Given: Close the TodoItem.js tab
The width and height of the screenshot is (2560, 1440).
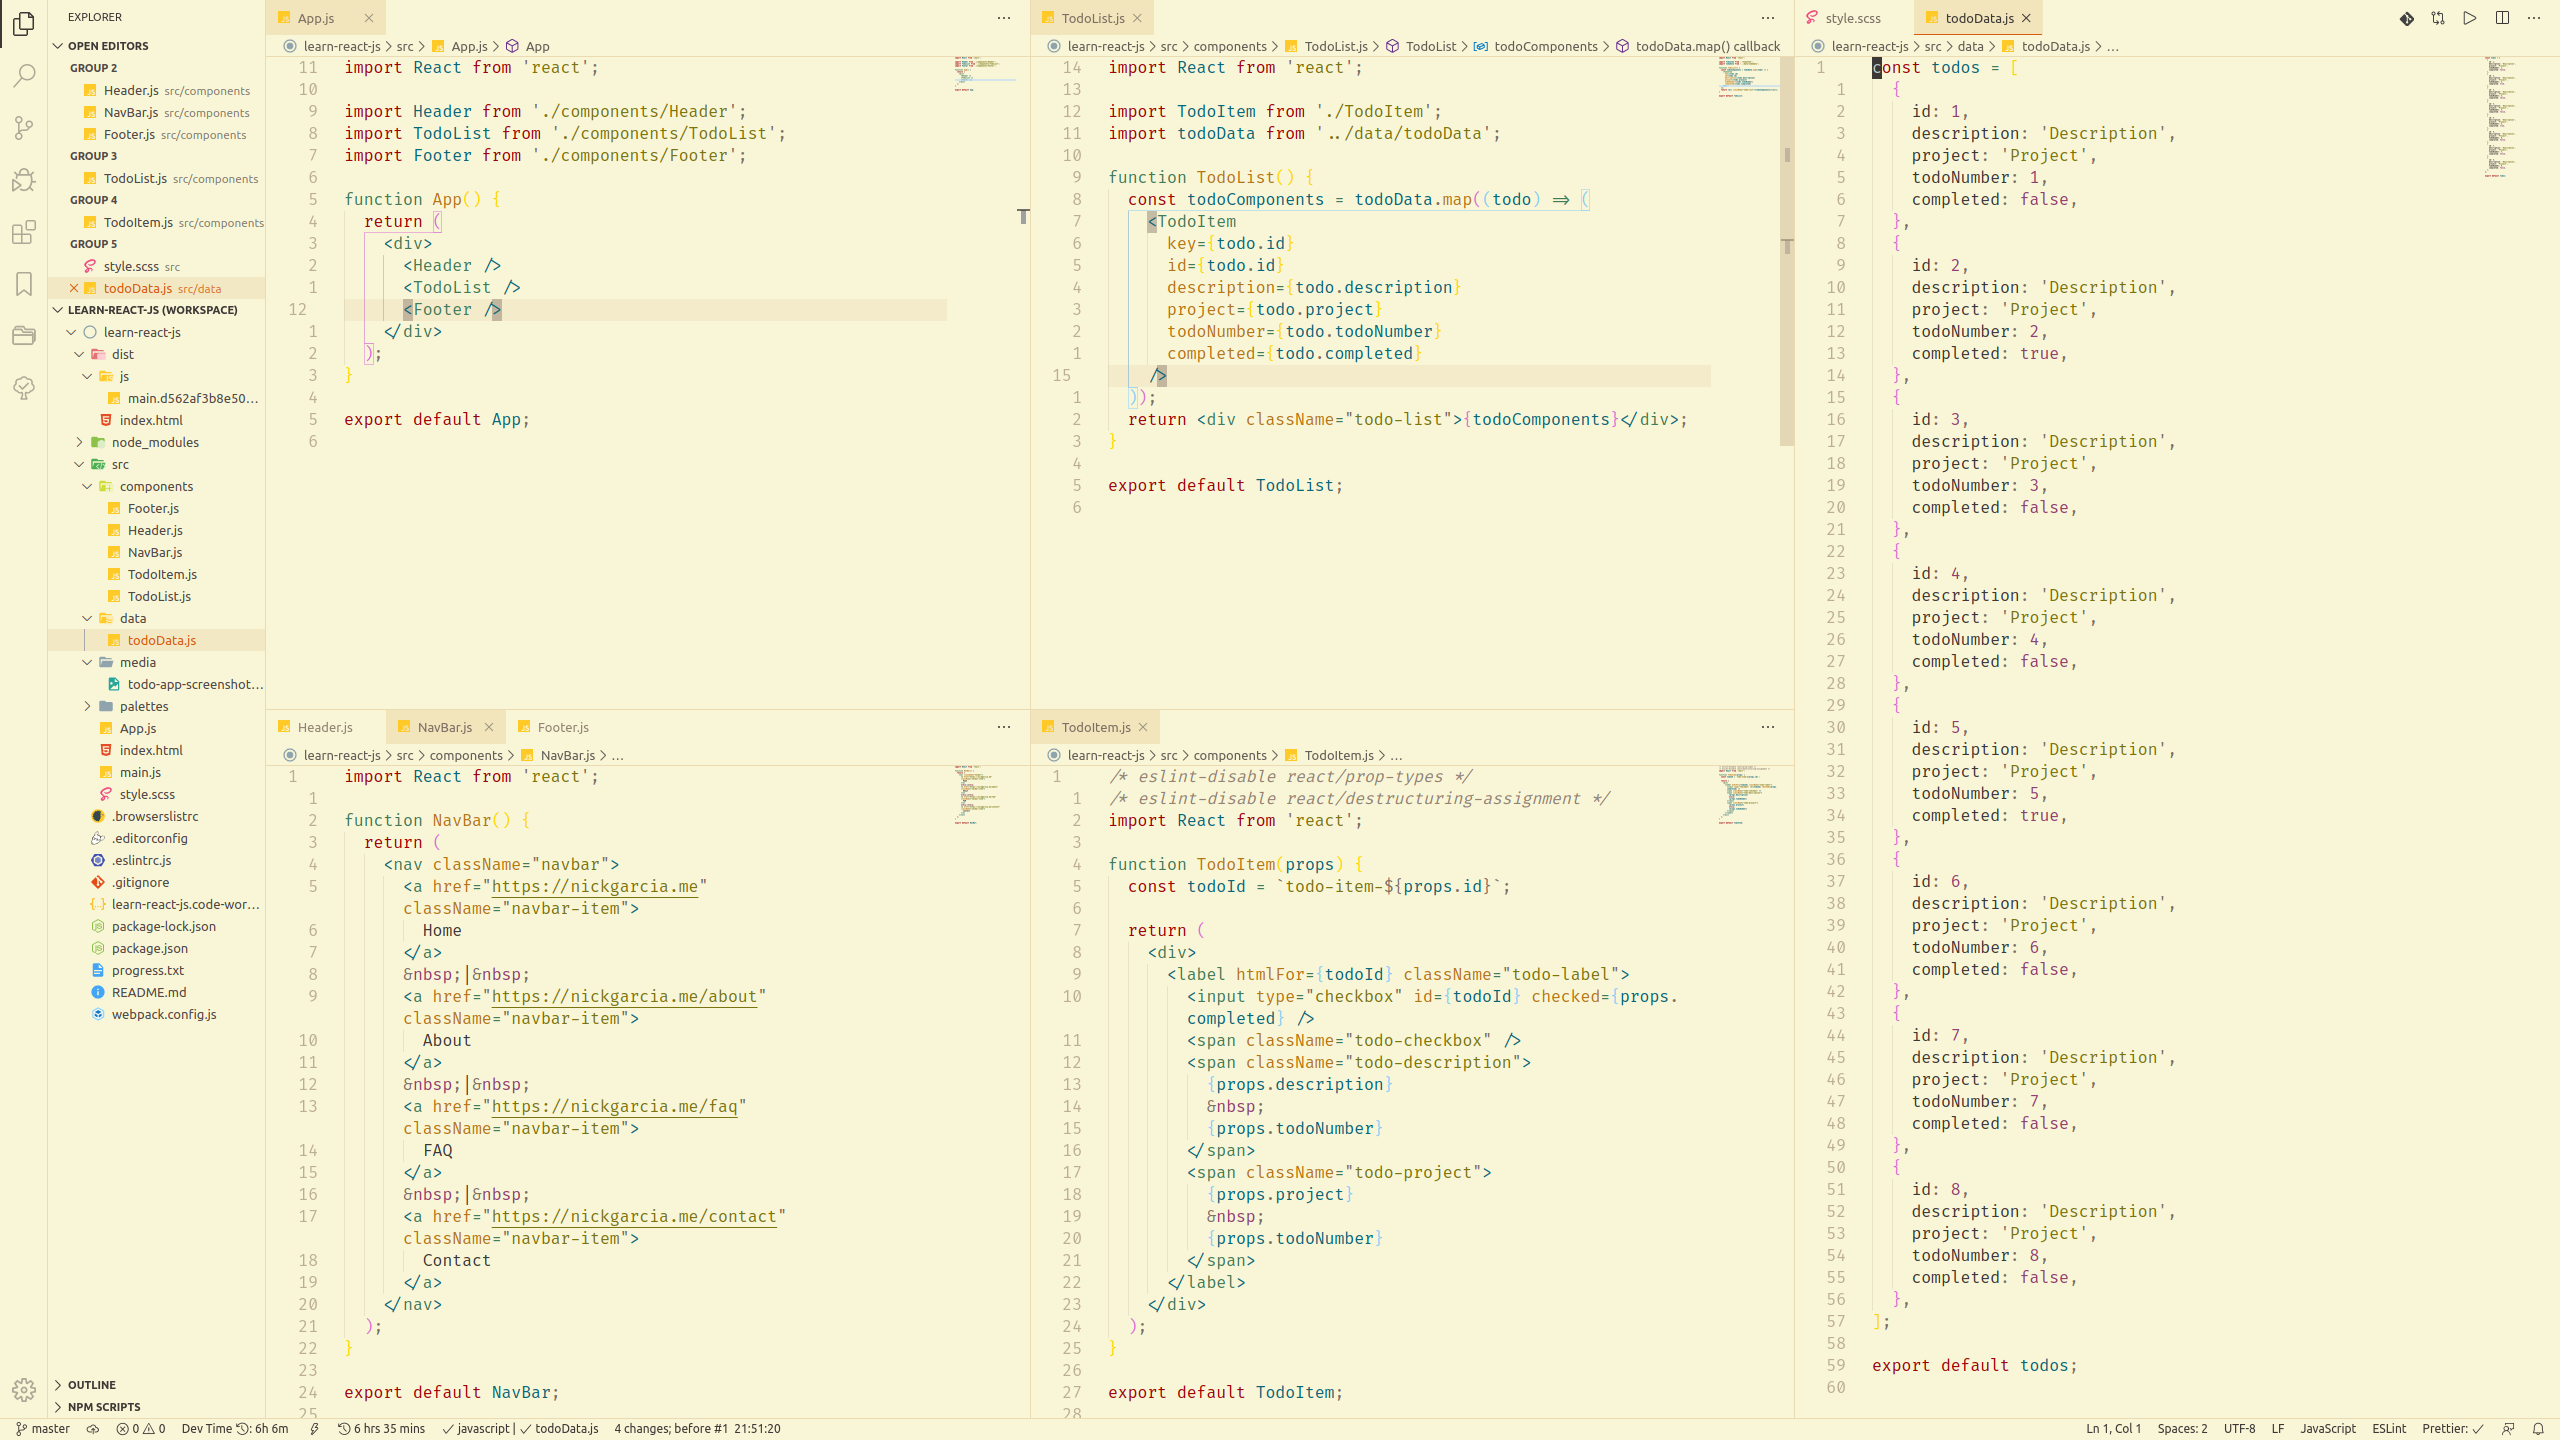Looking at the screenshot, I should [1143, 727].
